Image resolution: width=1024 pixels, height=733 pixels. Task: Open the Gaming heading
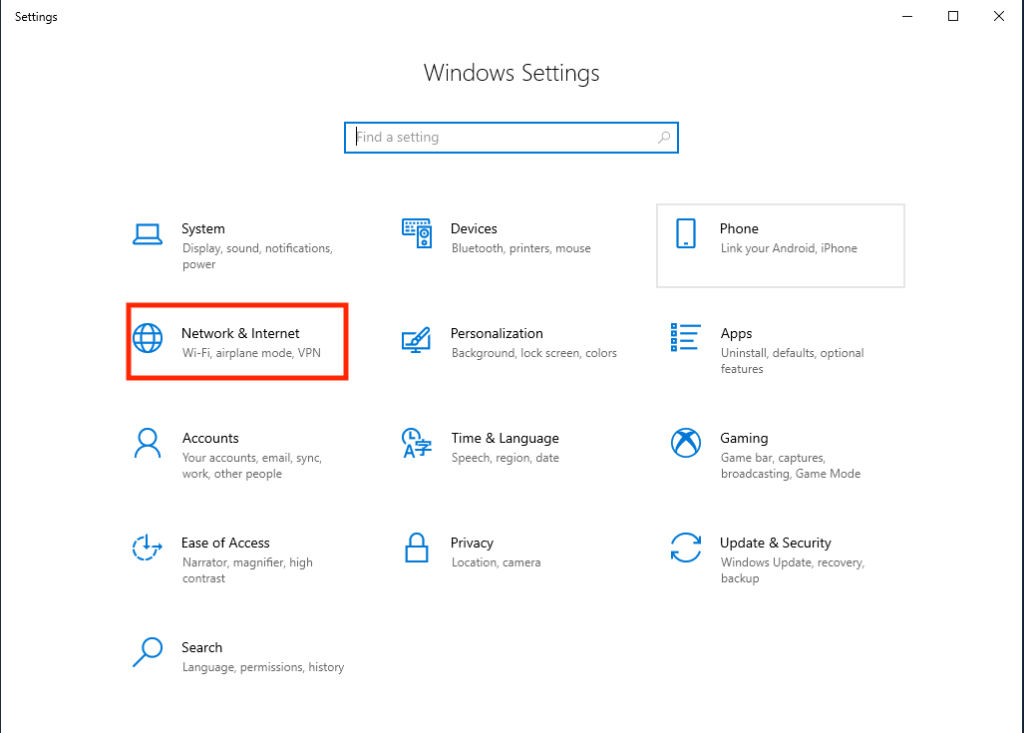(744, 438)
